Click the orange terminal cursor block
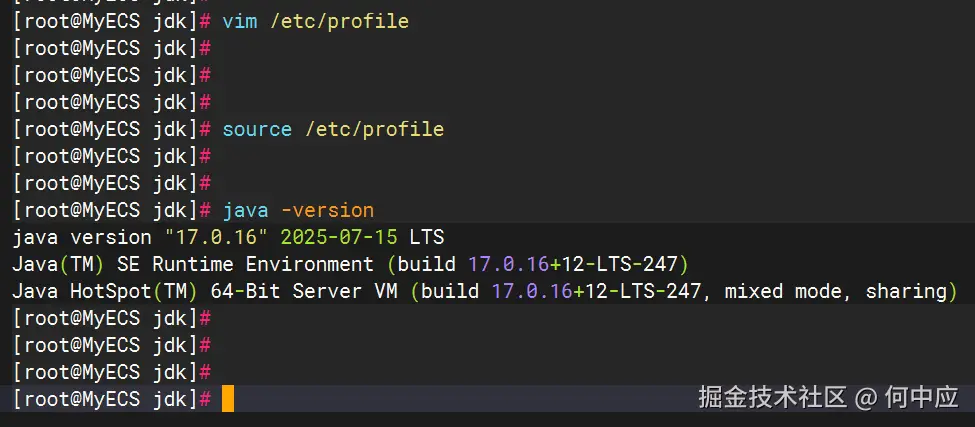Image resolution: width=975 pixels, height=427 pixels. pyautogui.click(x=227, y=399)
